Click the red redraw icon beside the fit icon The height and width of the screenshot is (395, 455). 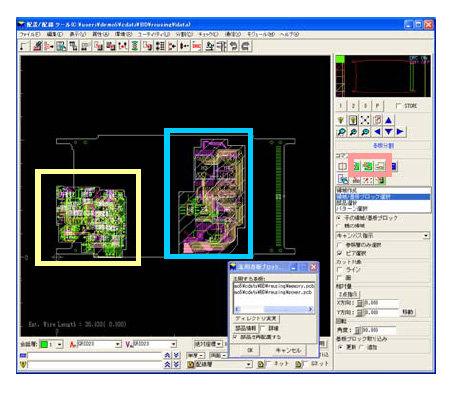377,120
